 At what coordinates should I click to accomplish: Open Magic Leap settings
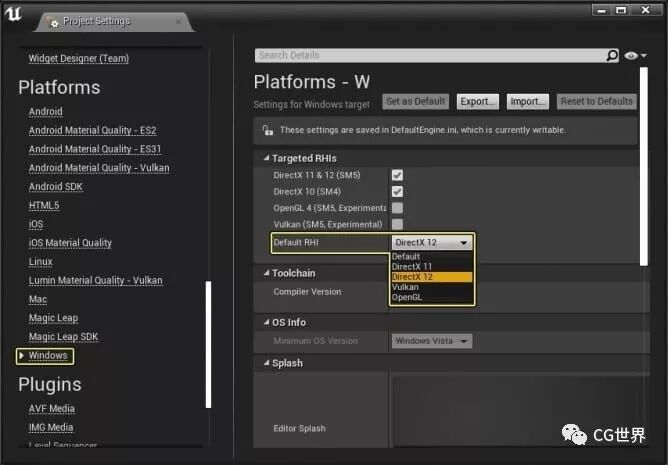click(53, 318)
